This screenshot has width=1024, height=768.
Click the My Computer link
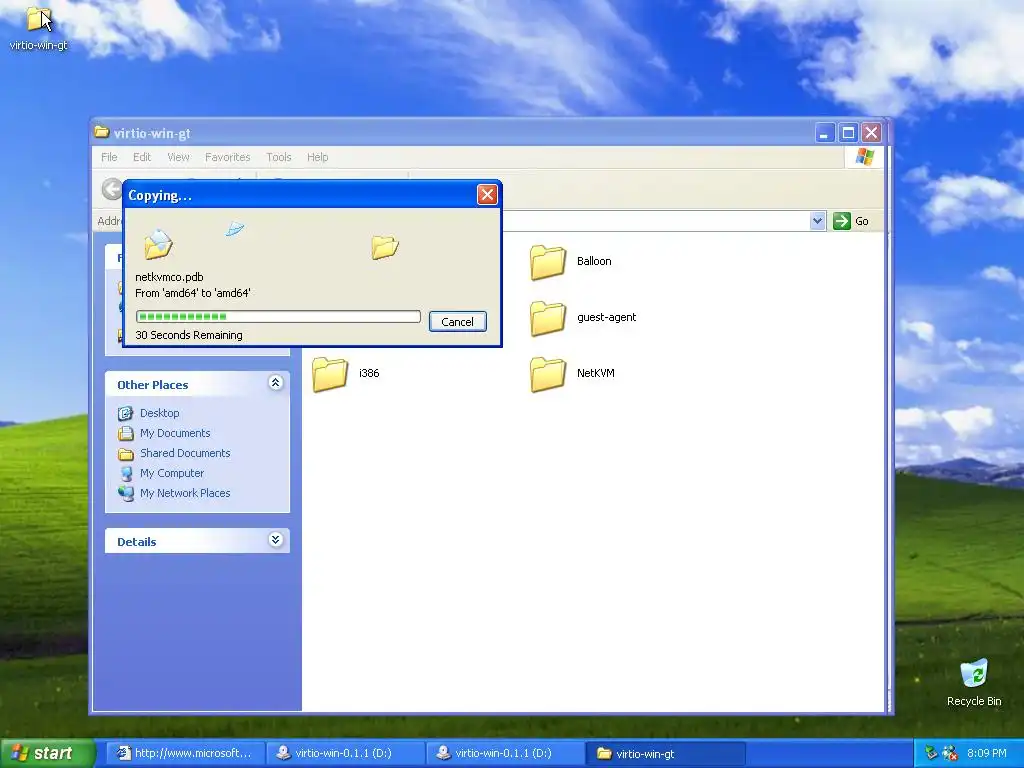tap(172, 473)
